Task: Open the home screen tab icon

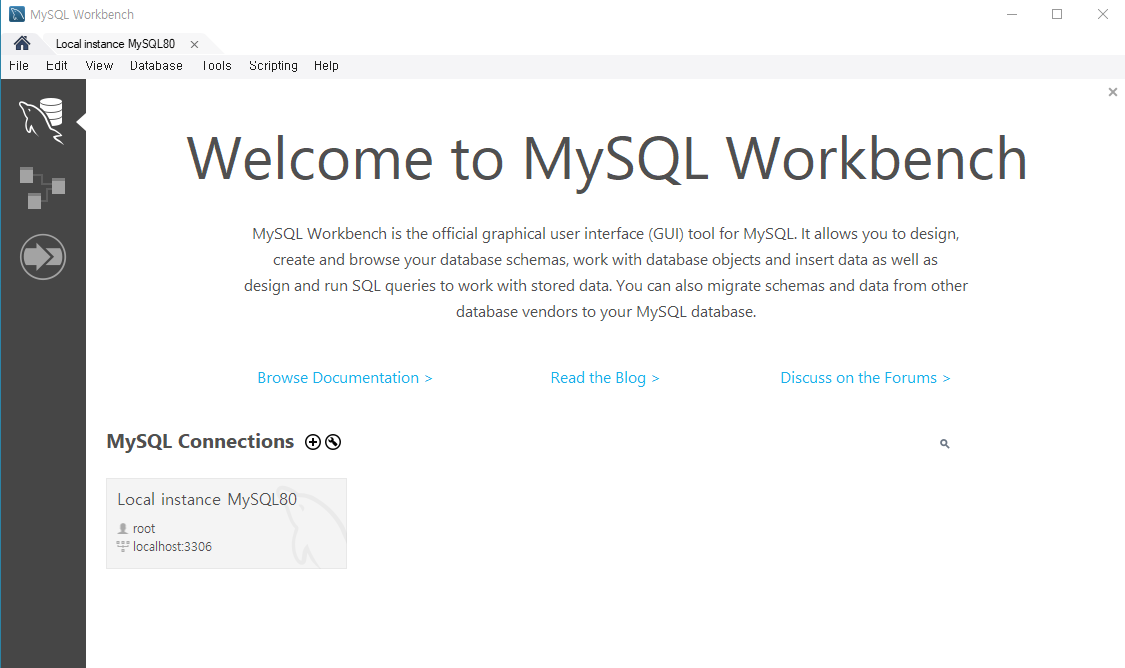Action: click(22, 44)
